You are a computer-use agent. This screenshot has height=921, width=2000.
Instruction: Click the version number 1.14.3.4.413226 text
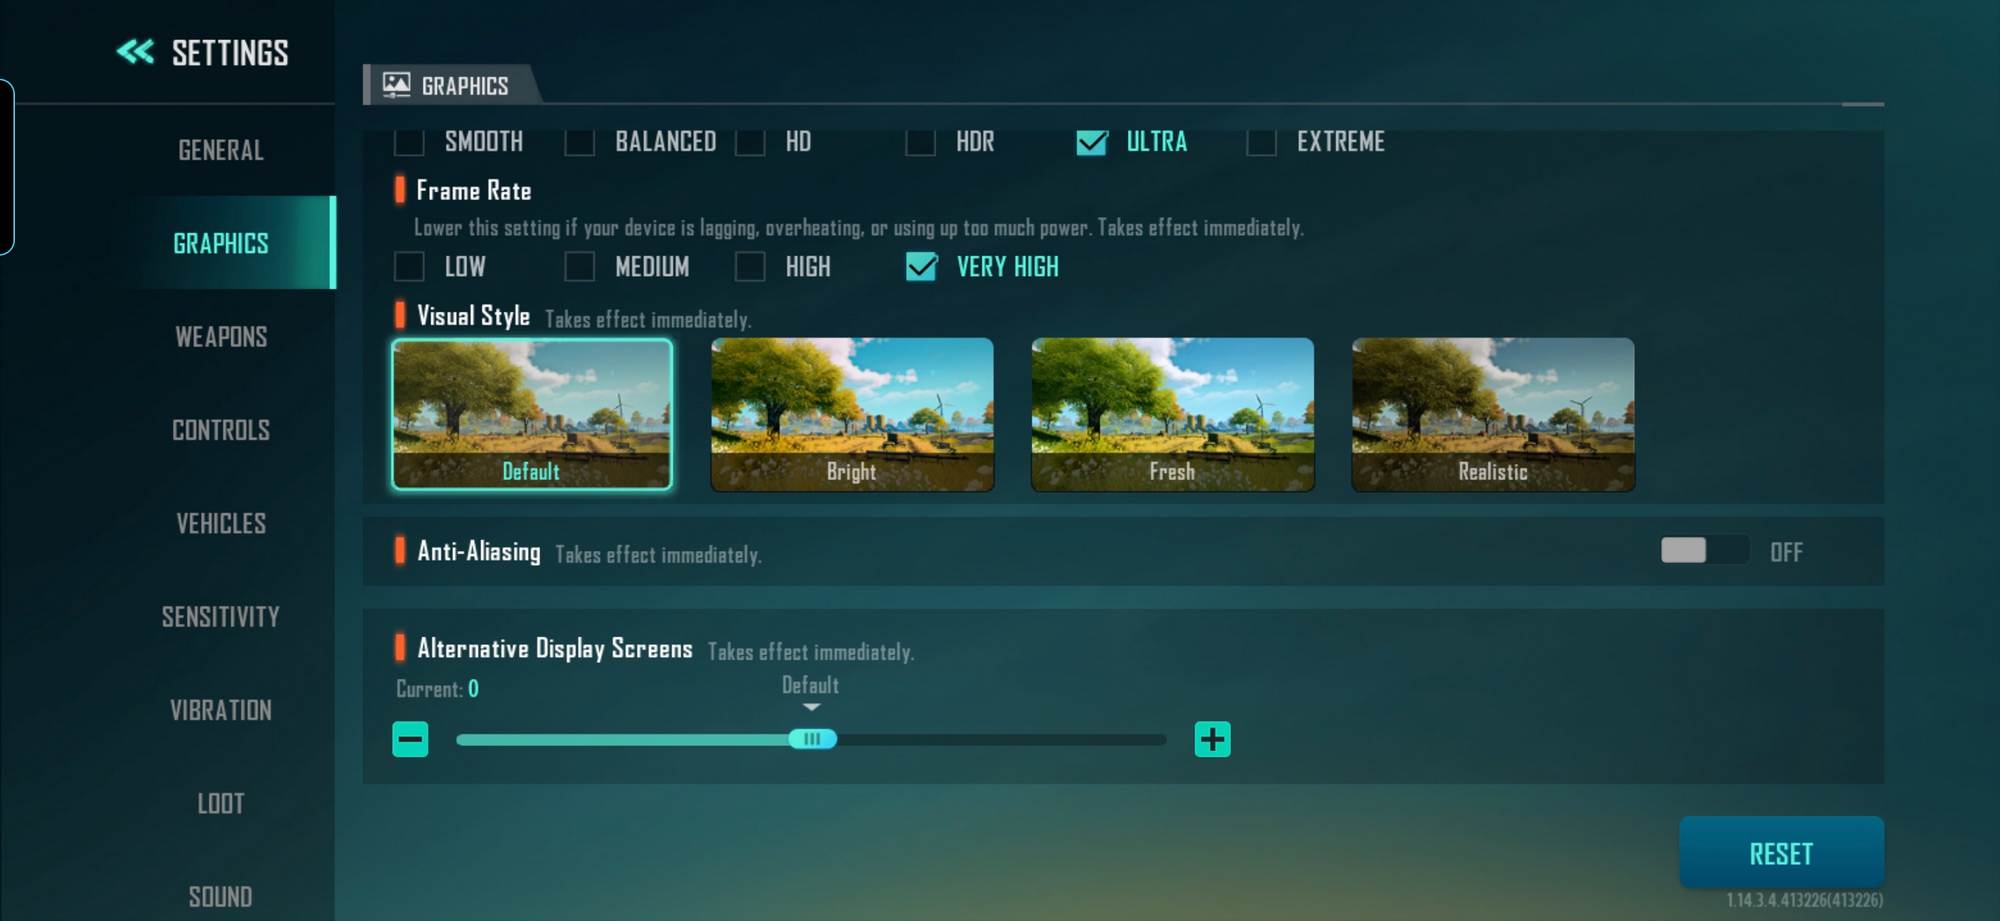(x=1804, y=900)
